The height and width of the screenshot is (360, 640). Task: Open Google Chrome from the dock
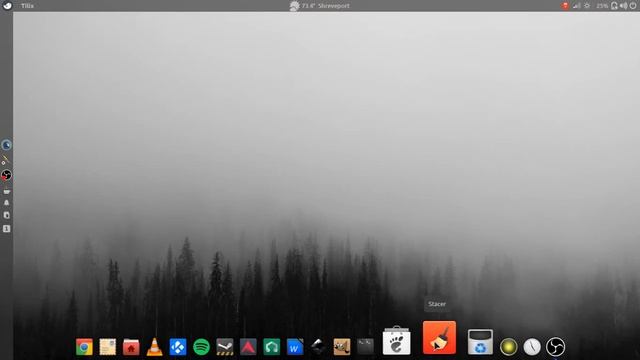(84, 347)
